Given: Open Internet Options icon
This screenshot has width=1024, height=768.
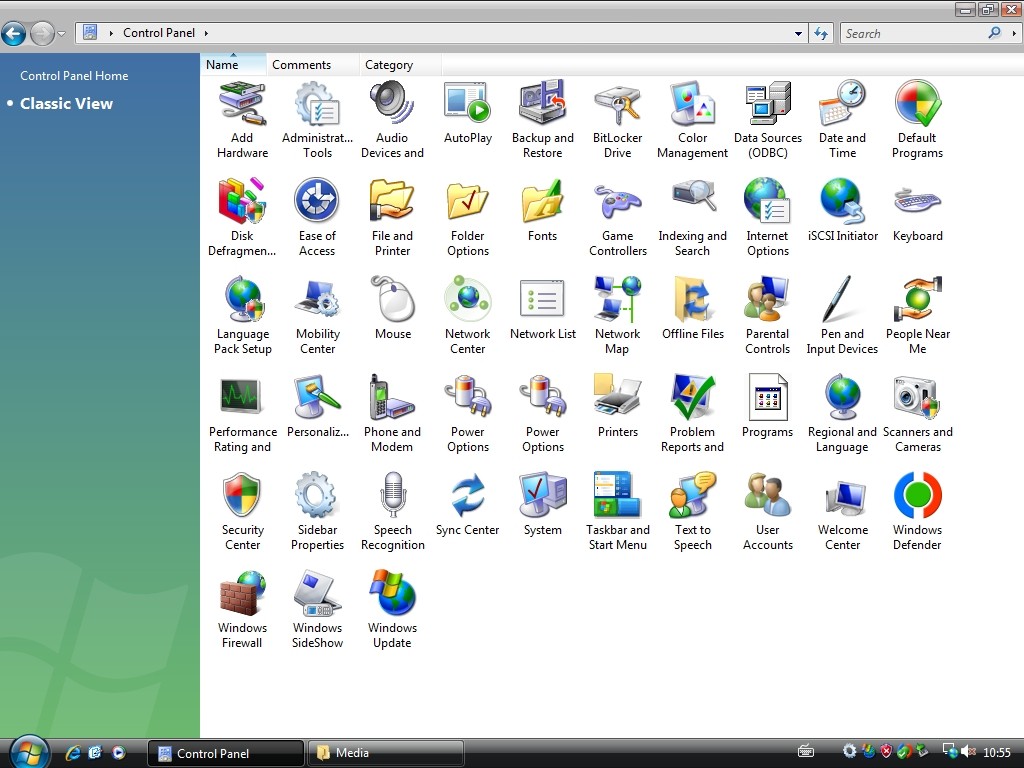Looking at the screenshot, I should click(768, 201).
